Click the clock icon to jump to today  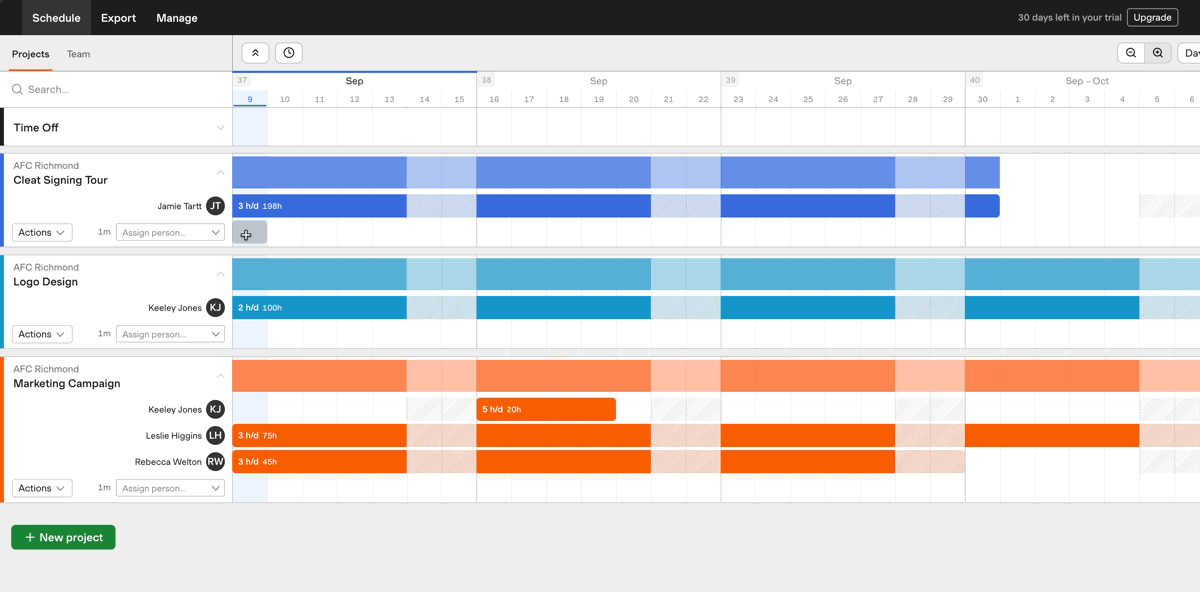coord(288,52)
